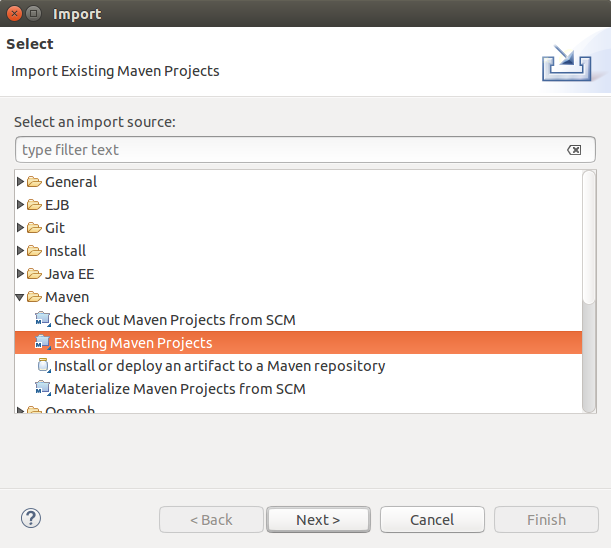Expand the Java EE category
Image resolution: width=611 pixels, height=548 pixels.
tap(20, 274)
